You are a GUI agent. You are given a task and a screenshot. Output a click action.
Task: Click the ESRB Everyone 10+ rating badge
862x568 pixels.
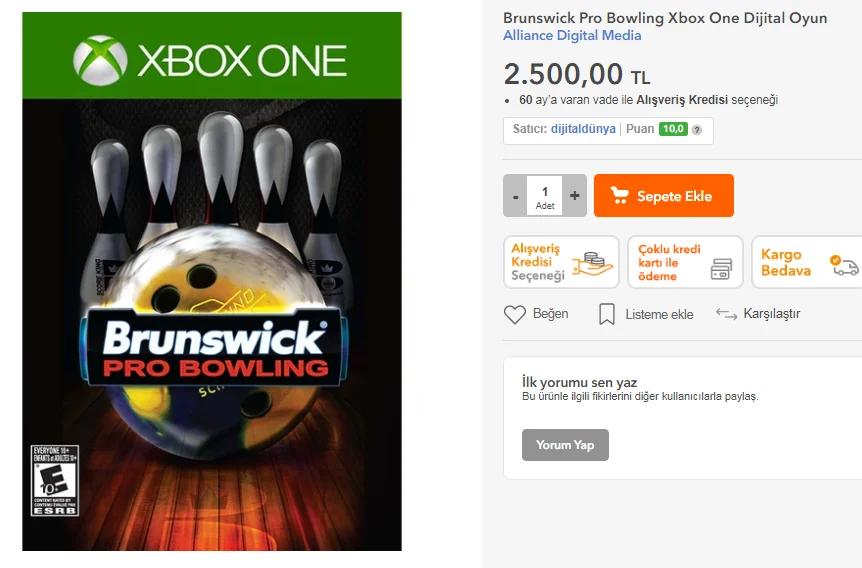coord(55,481)
